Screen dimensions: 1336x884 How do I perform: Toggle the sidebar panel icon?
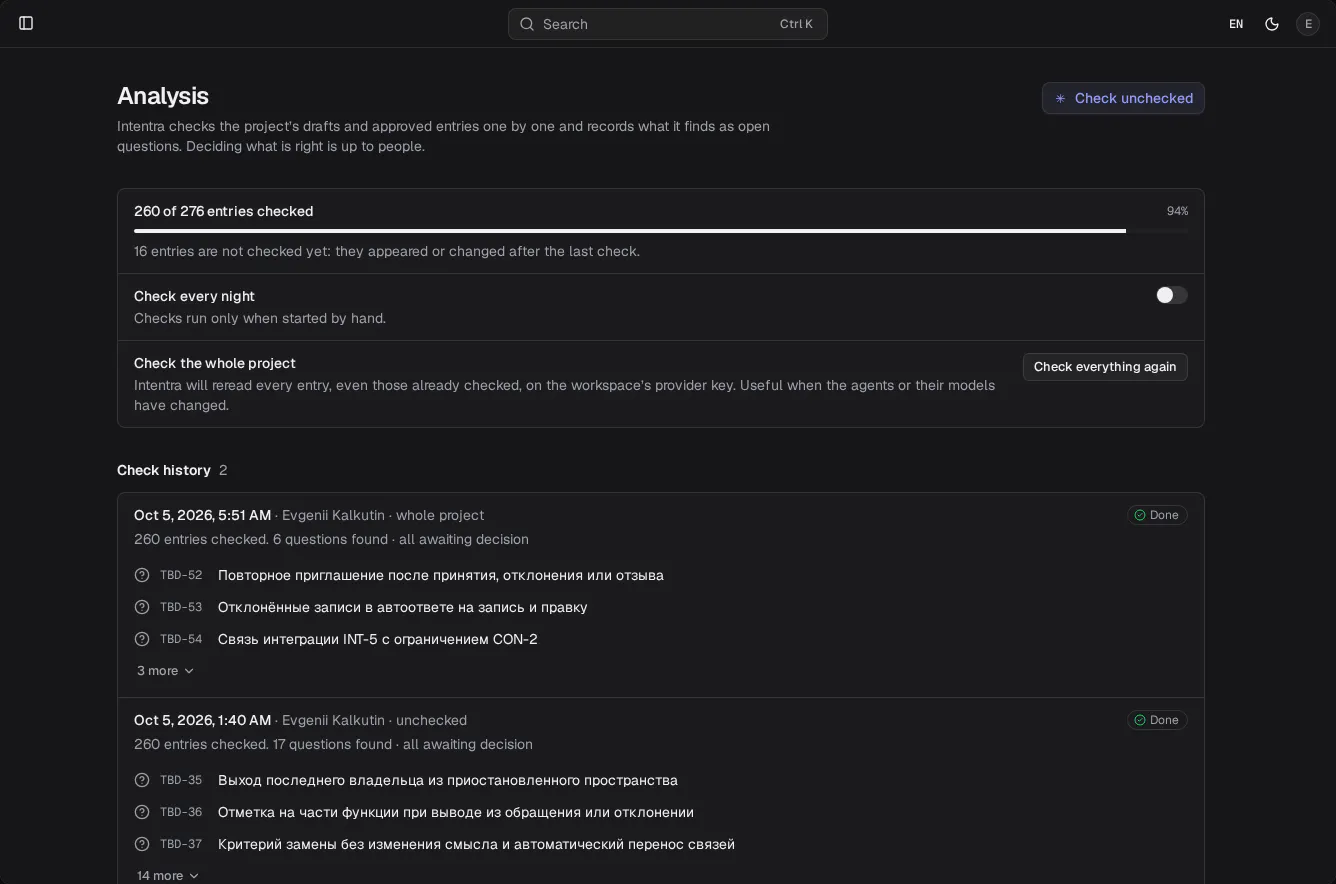coord(26,23)
